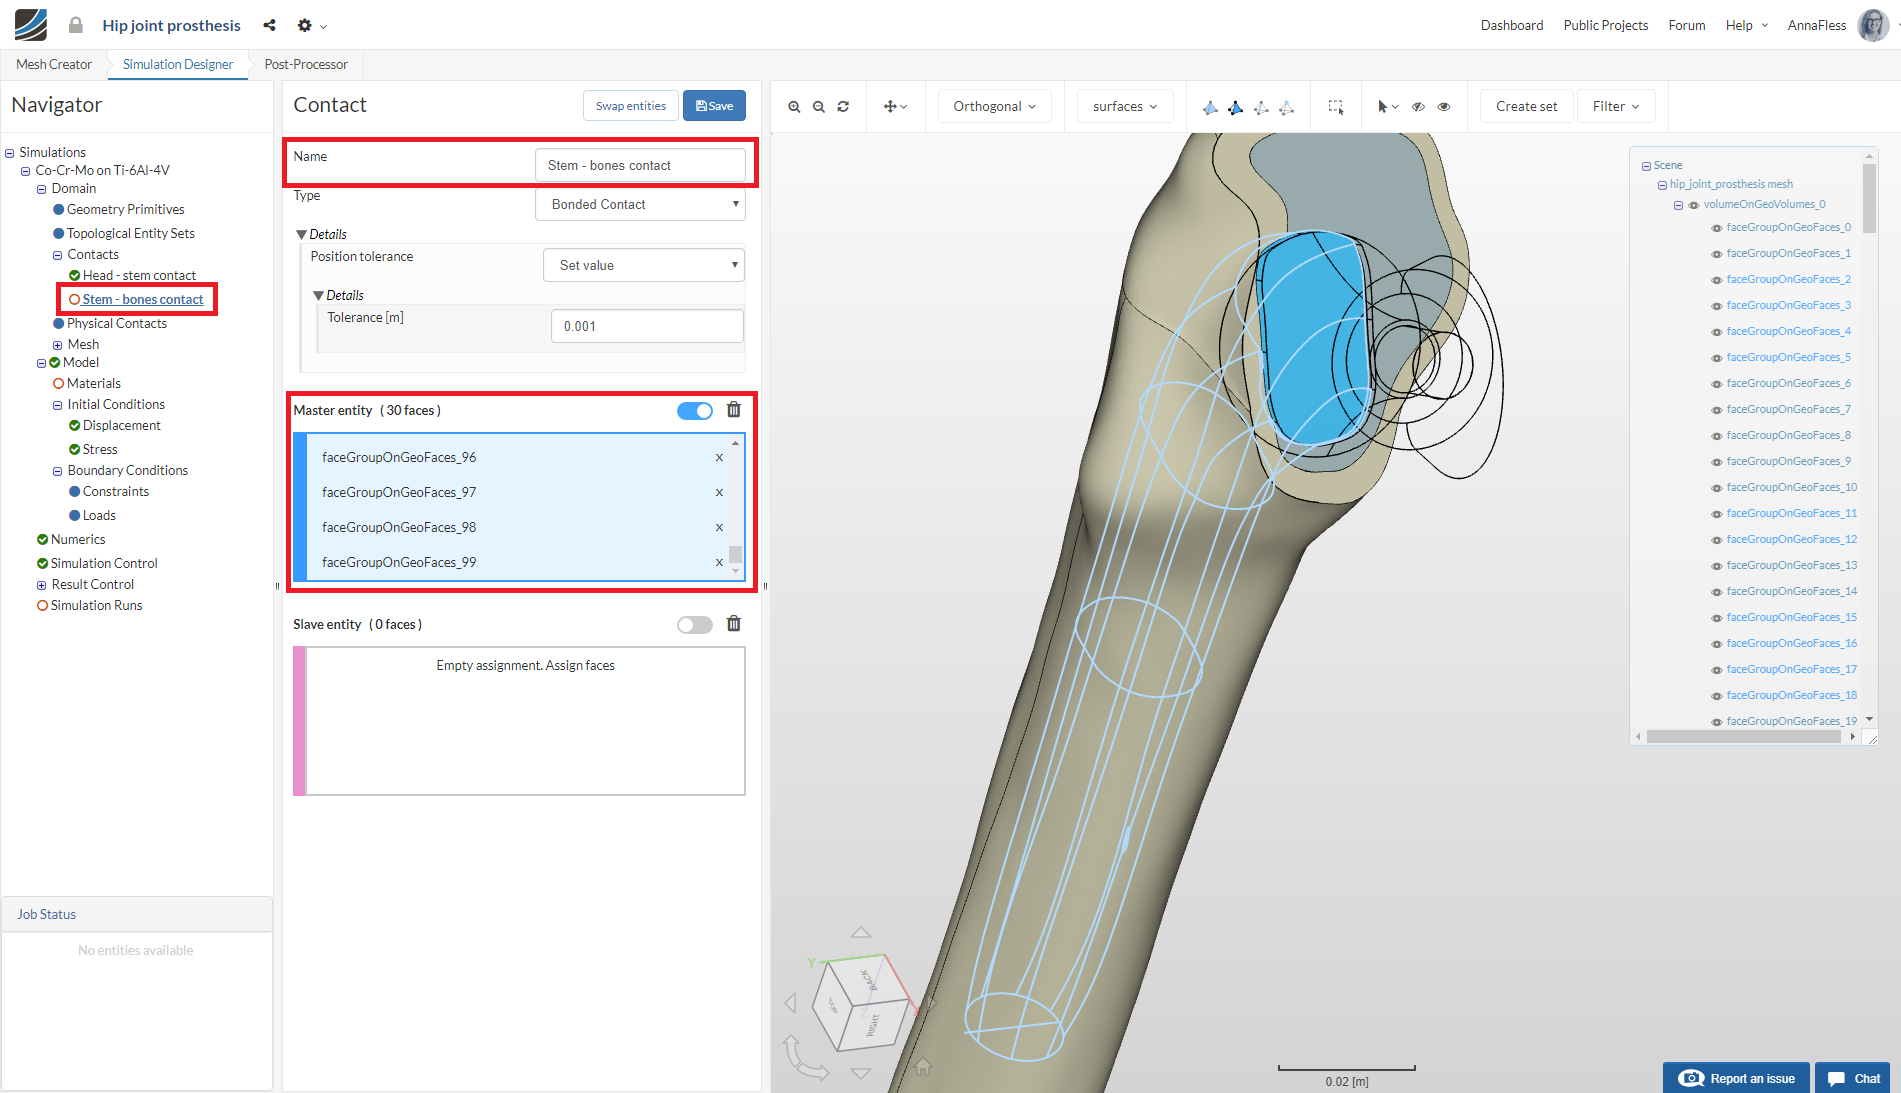Switch to the Mesh Creator tab
The height and width of the screenshot is (1093, 1901).
54,65
